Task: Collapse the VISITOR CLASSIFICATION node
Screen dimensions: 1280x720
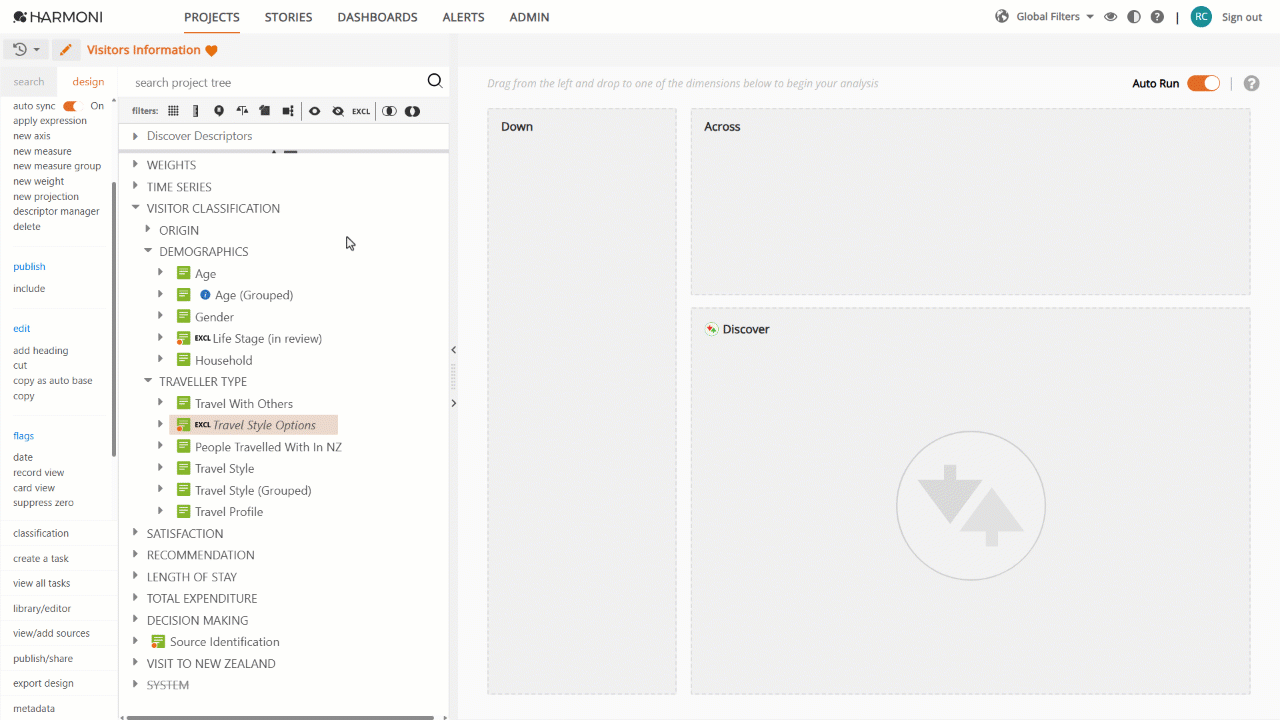Action: 136,208
